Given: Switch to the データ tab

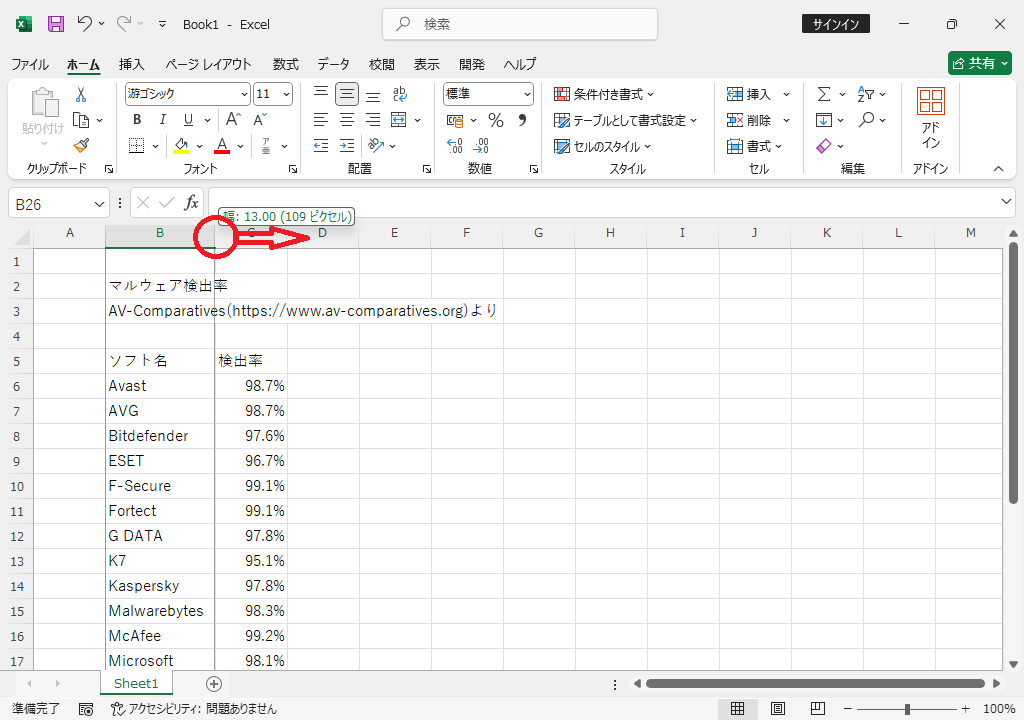Looking at the screenshot, I should coord(334,64).
